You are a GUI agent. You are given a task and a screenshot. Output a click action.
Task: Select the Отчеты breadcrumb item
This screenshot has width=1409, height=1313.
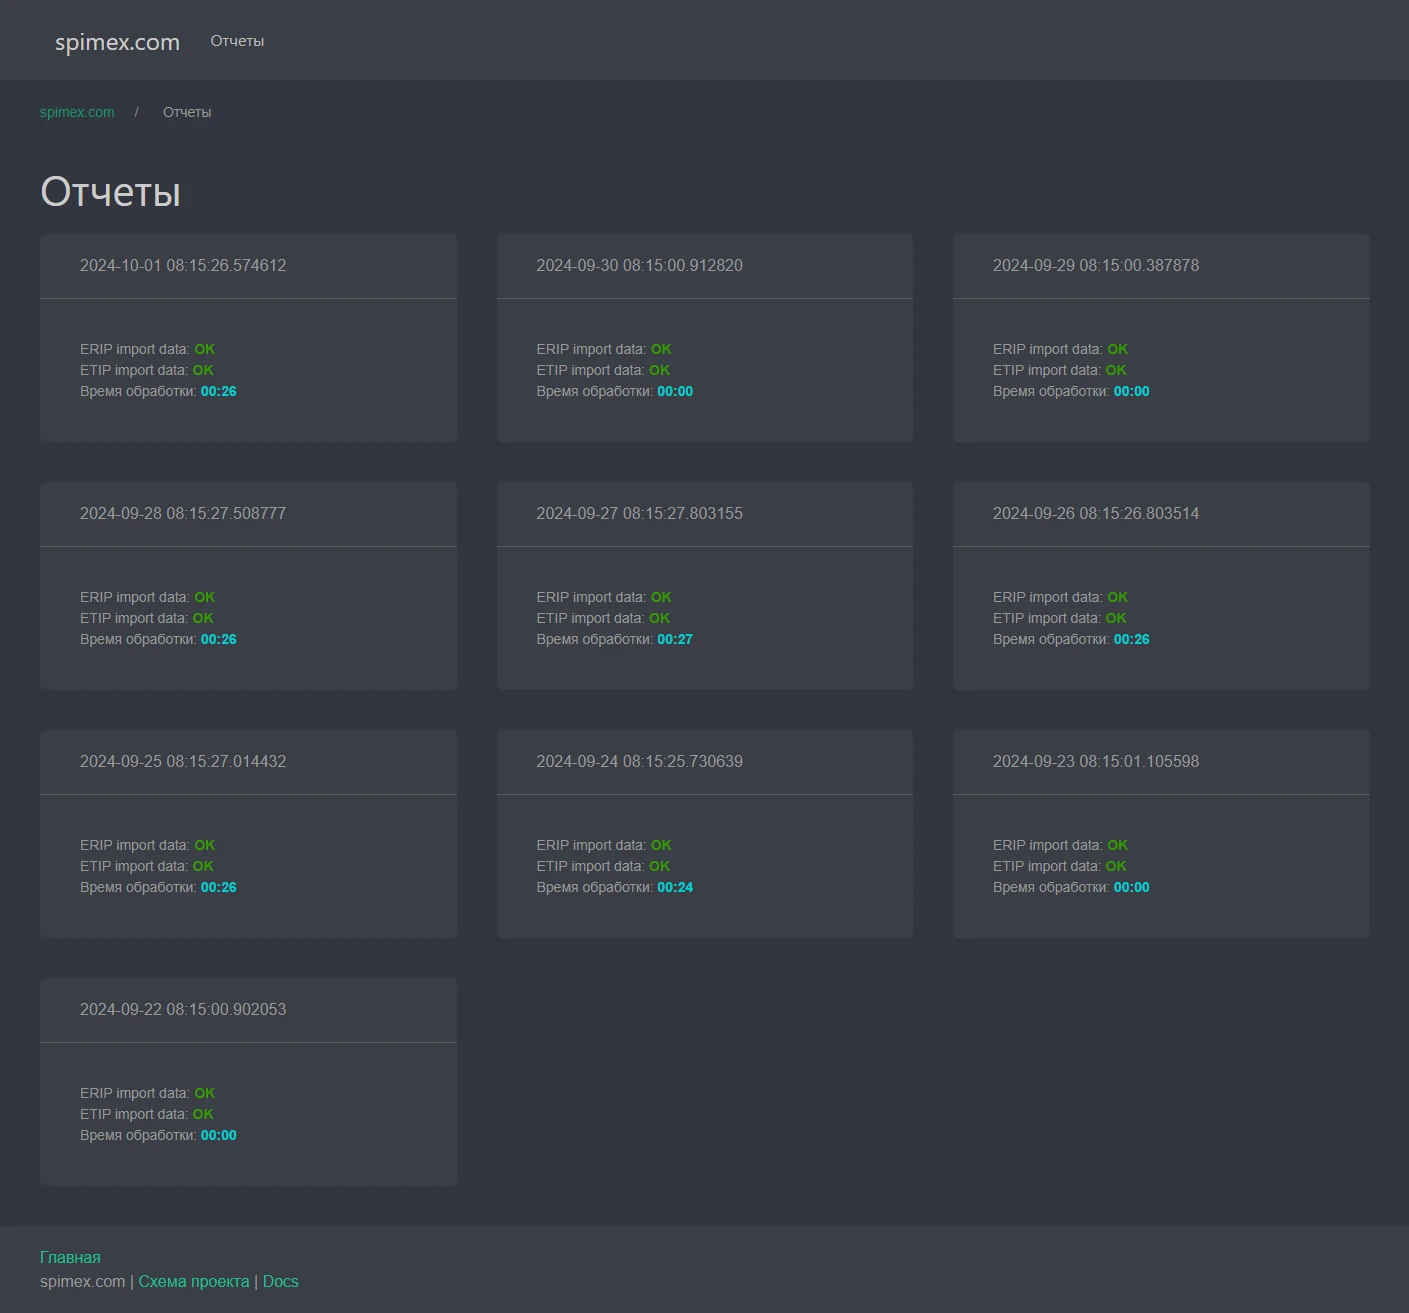point(187,112)
